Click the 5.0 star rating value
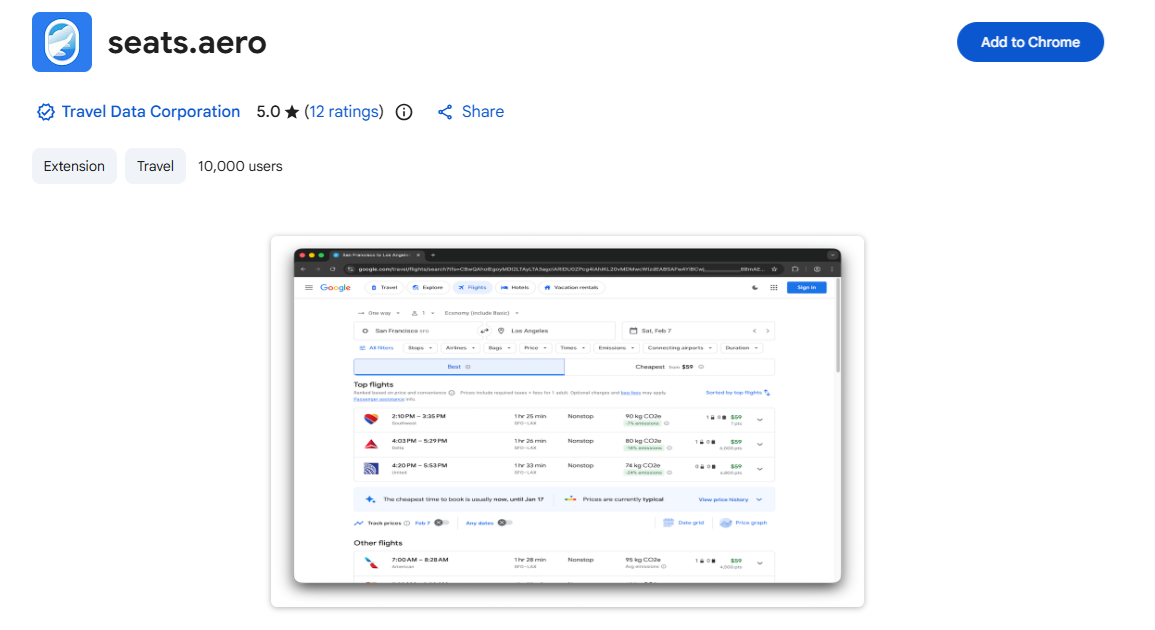This screenshot has height=630, width=1155. pos(277,111)
